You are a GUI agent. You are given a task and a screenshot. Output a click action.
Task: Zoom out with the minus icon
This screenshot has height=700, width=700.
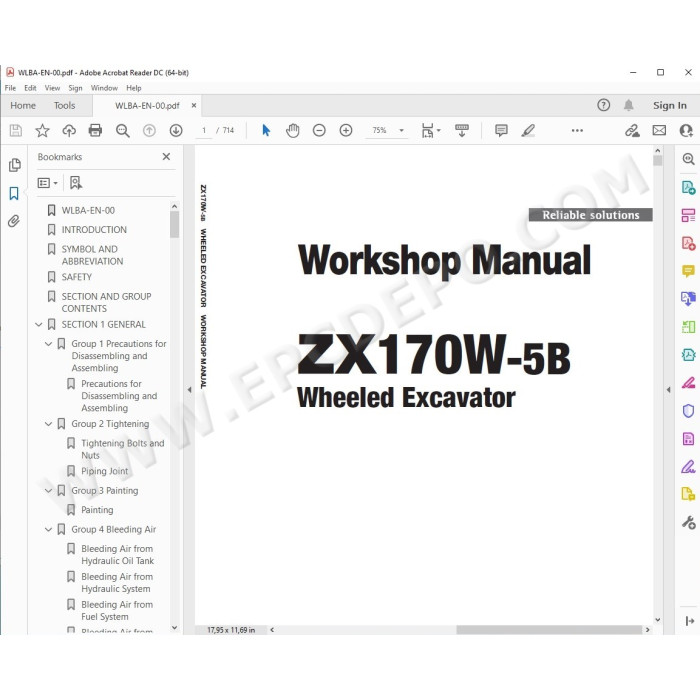319,130
